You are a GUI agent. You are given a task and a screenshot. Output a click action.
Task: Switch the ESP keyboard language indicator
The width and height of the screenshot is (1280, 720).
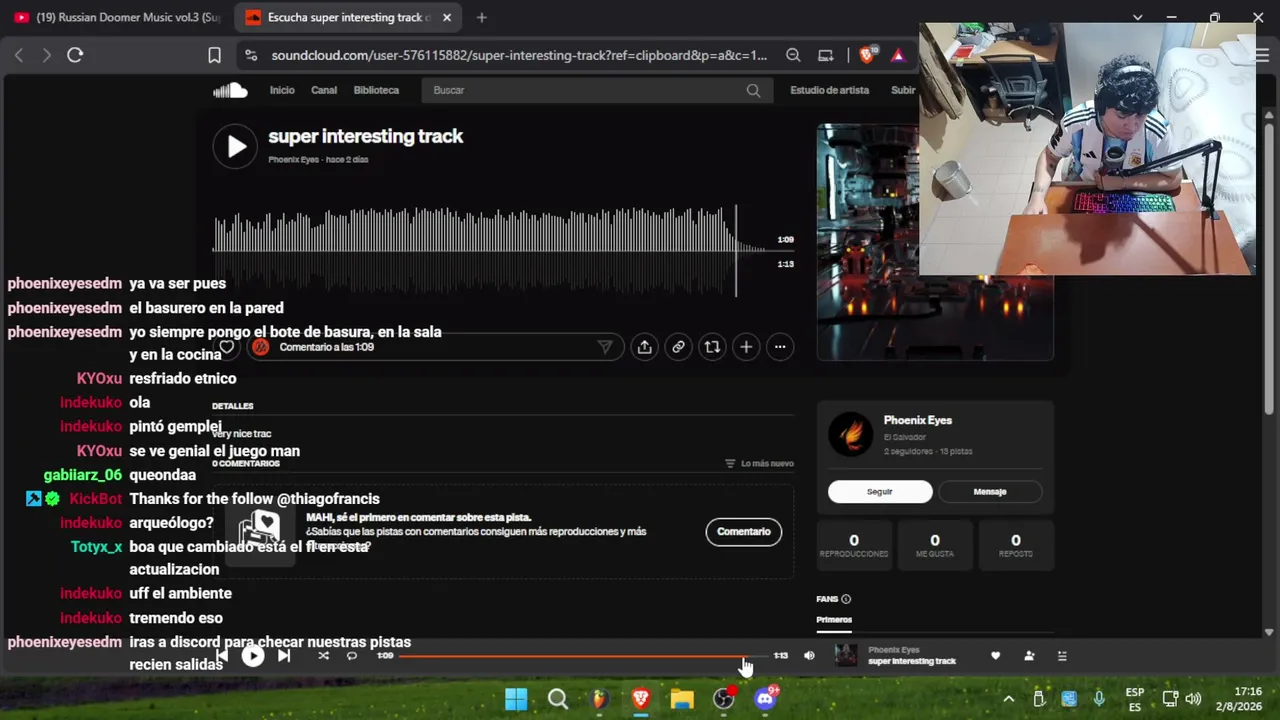point(1135,699)
